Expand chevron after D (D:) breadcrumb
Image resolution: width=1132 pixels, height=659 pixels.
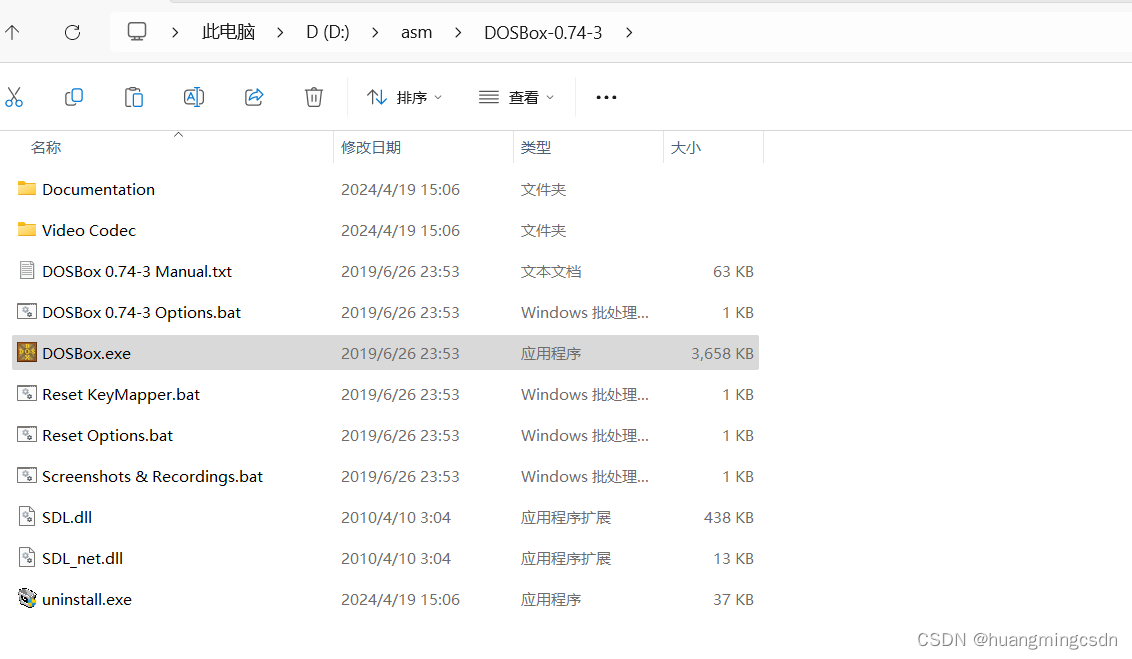pos(375,32)
